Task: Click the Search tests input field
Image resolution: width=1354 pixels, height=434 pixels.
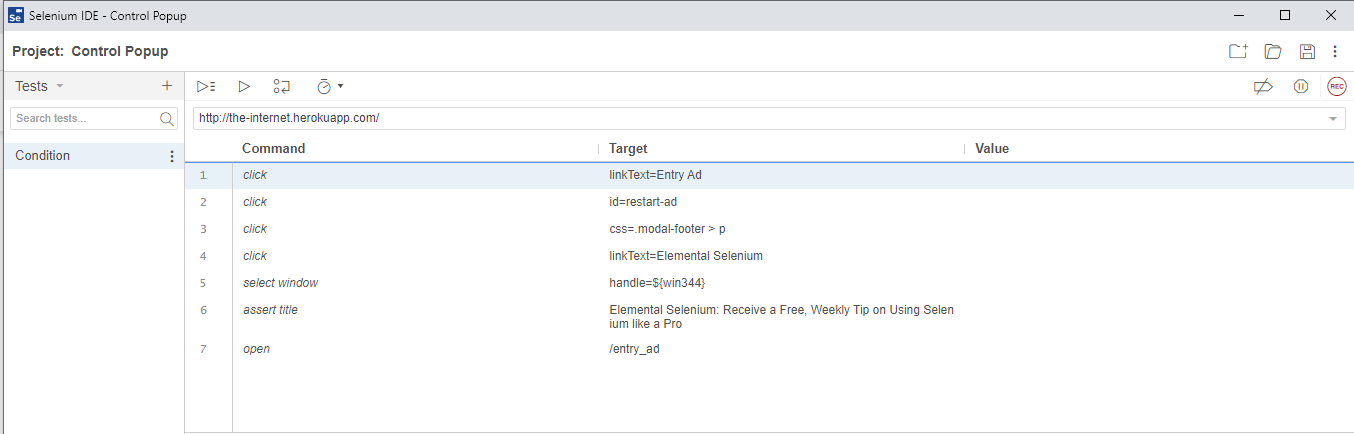Action: pyautogui.click(x=85, y=118)
